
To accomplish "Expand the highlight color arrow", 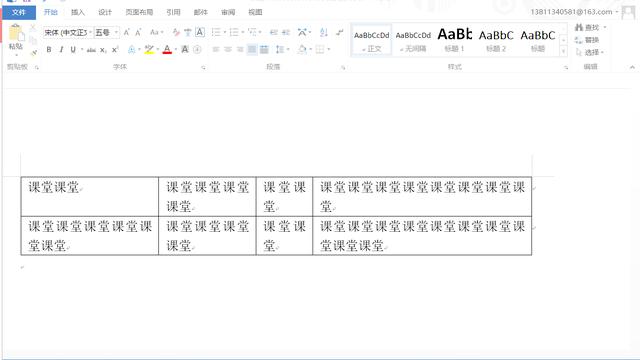I will (158, 50).
